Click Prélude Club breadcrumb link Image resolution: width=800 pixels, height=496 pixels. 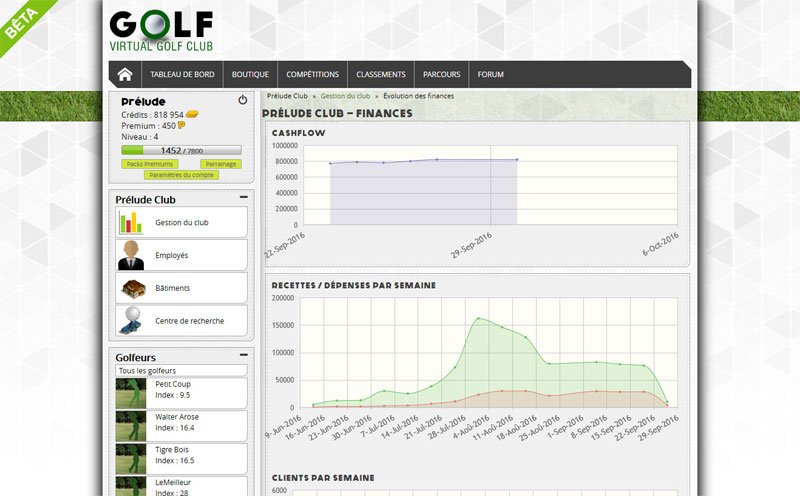point(287,96)
